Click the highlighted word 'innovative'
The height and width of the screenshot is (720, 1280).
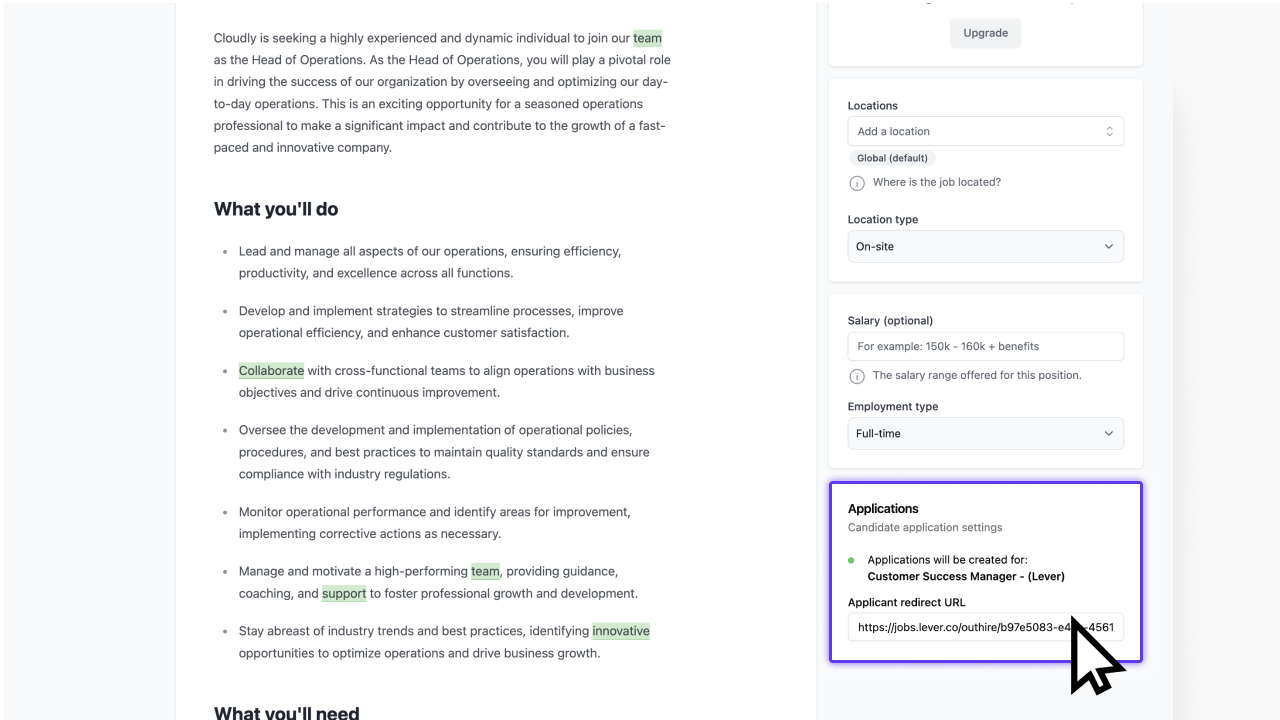(621, 631)
